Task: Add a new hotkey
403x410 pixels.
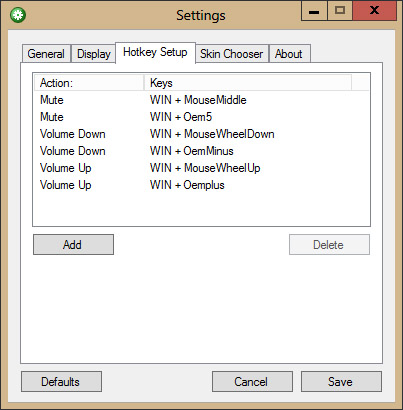Action: pyautogui.click(x=73, y=245)
